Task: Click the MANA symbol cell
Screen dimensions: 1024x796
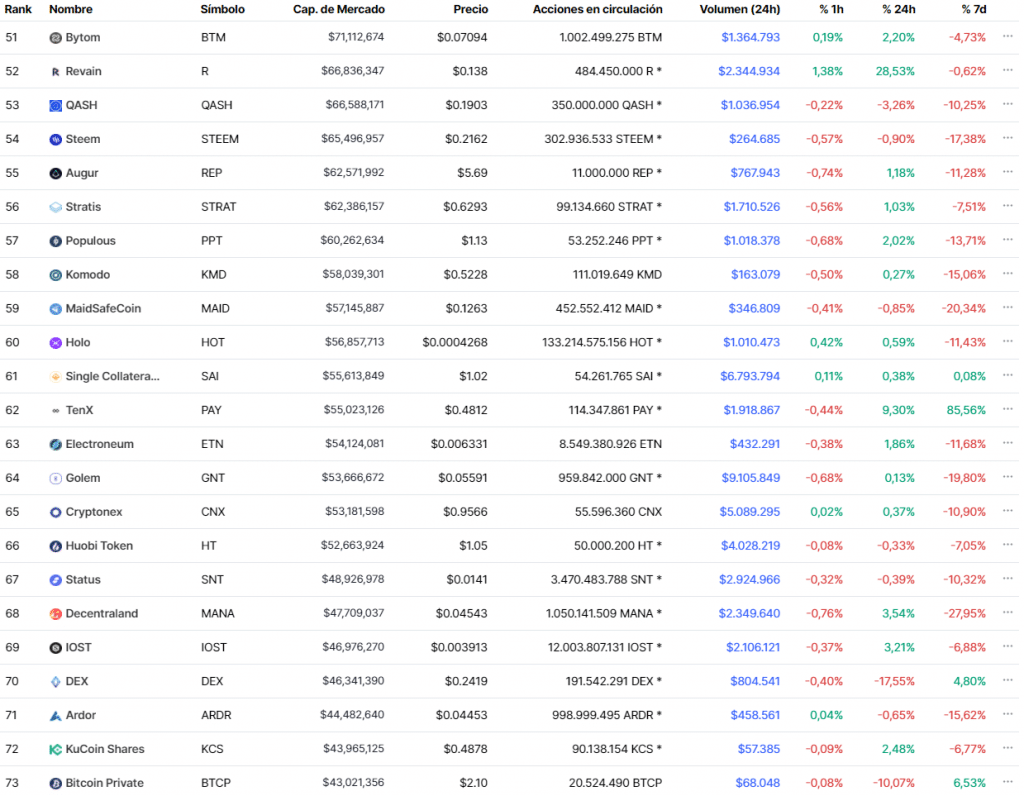Action: [x=217, y=614]
